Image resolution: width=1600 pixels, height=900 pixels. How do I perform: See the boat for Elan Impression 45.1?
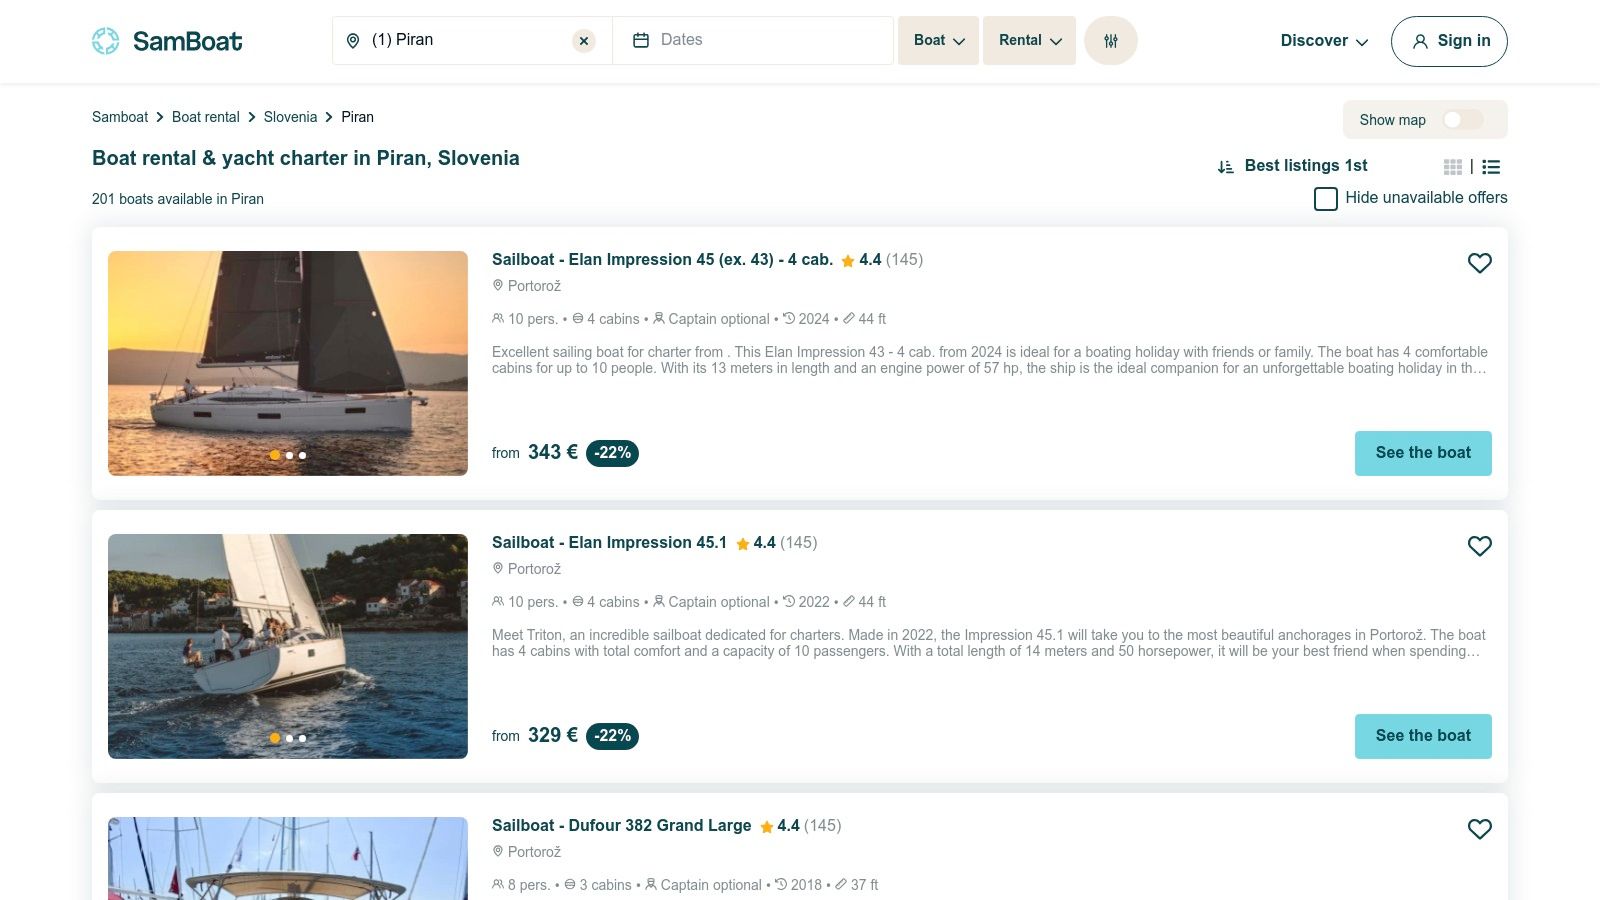[x=1422, y=736]
